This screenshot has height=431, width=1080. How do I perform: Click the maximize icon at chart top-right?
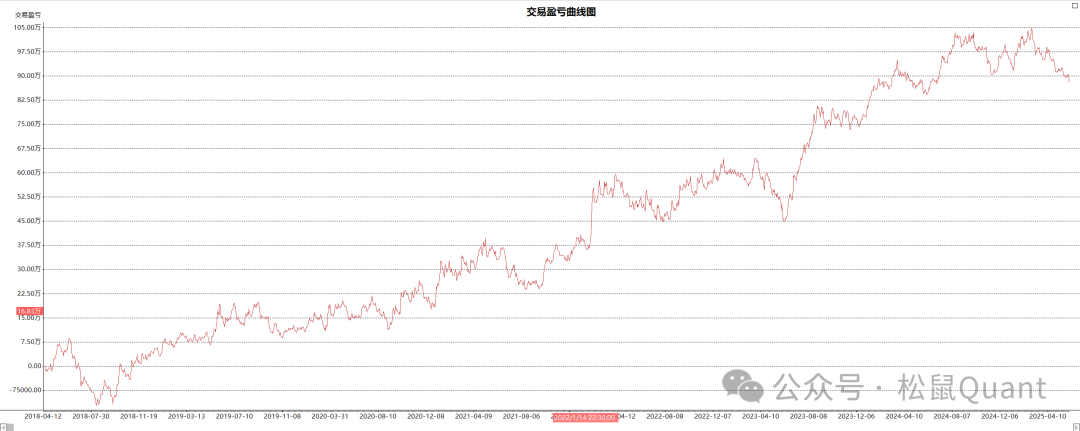pyautogui.click(x=1073, y=5)
